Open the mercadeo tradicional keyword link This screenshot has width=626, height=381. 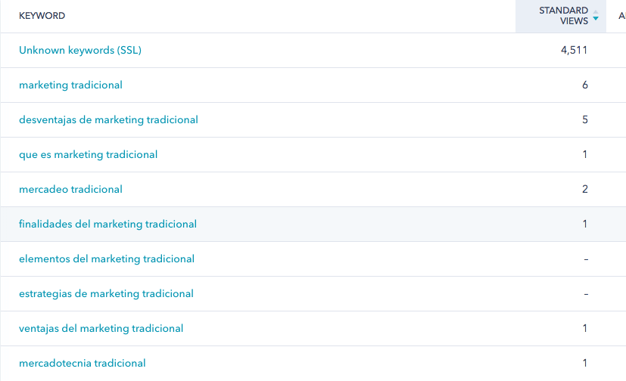point(71,189)
